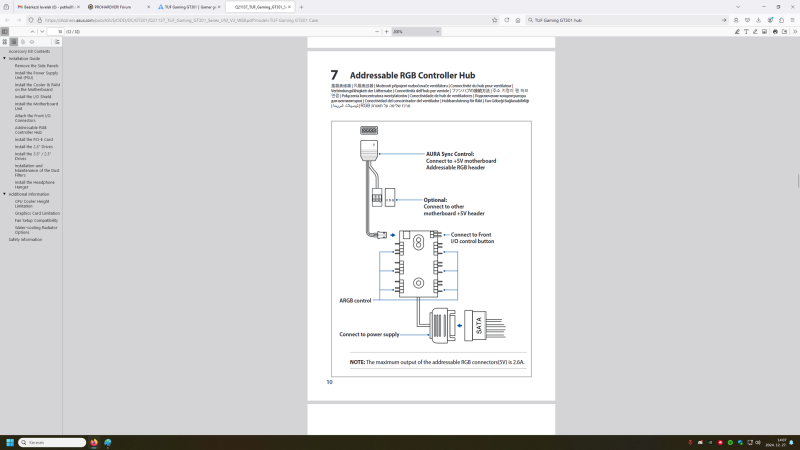Open Accessory Kit Contents outline entry
800x450 pixels.
click(x=29, y=52)
